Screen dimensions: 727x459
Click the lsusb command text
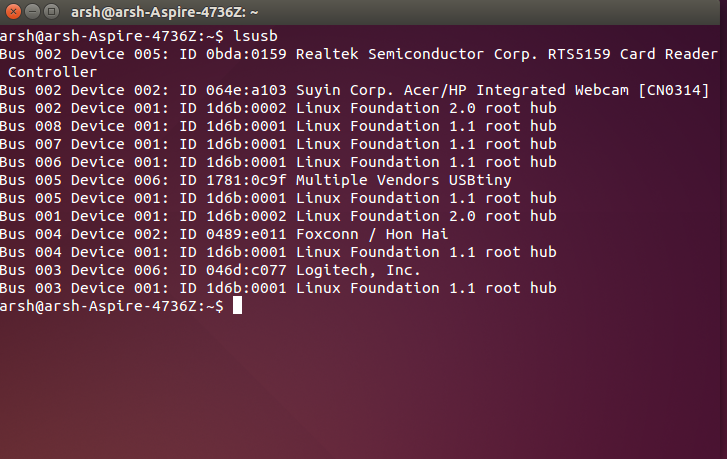(x=255, y=36)
